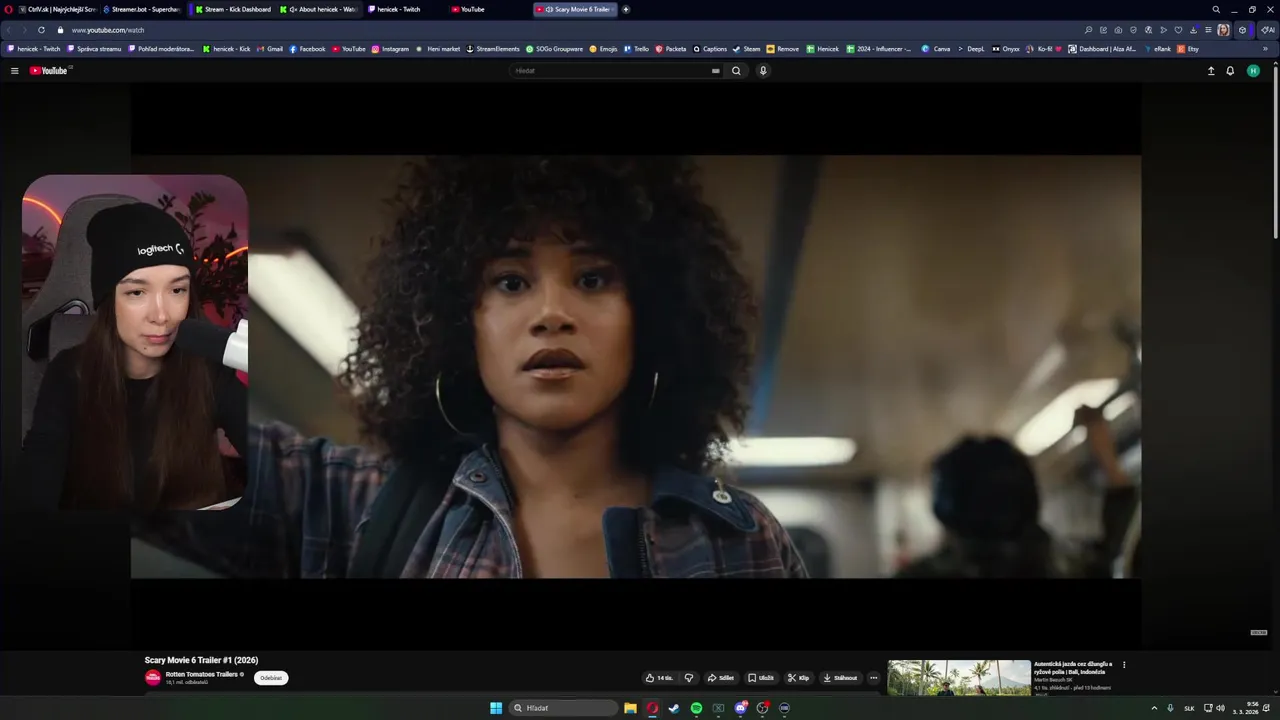
Task: Open File Explorer from the taskbar
Action: coord(630,708)
